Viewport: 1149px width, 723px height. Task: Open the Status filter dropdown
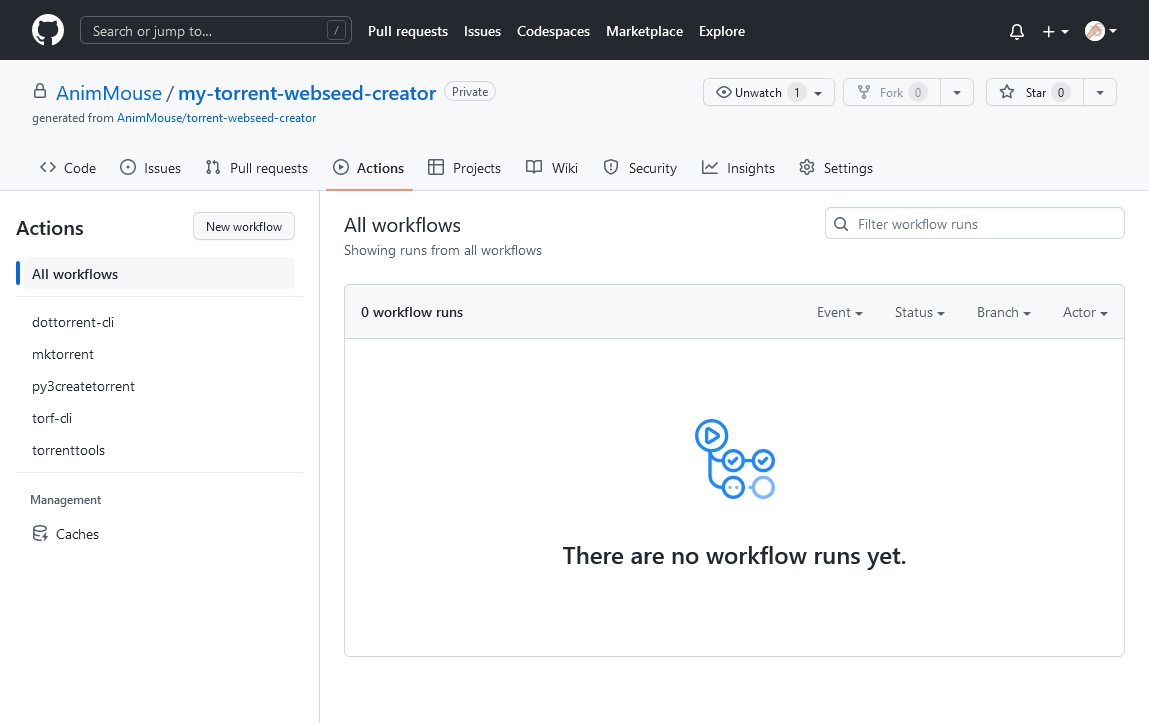(920, 312)
